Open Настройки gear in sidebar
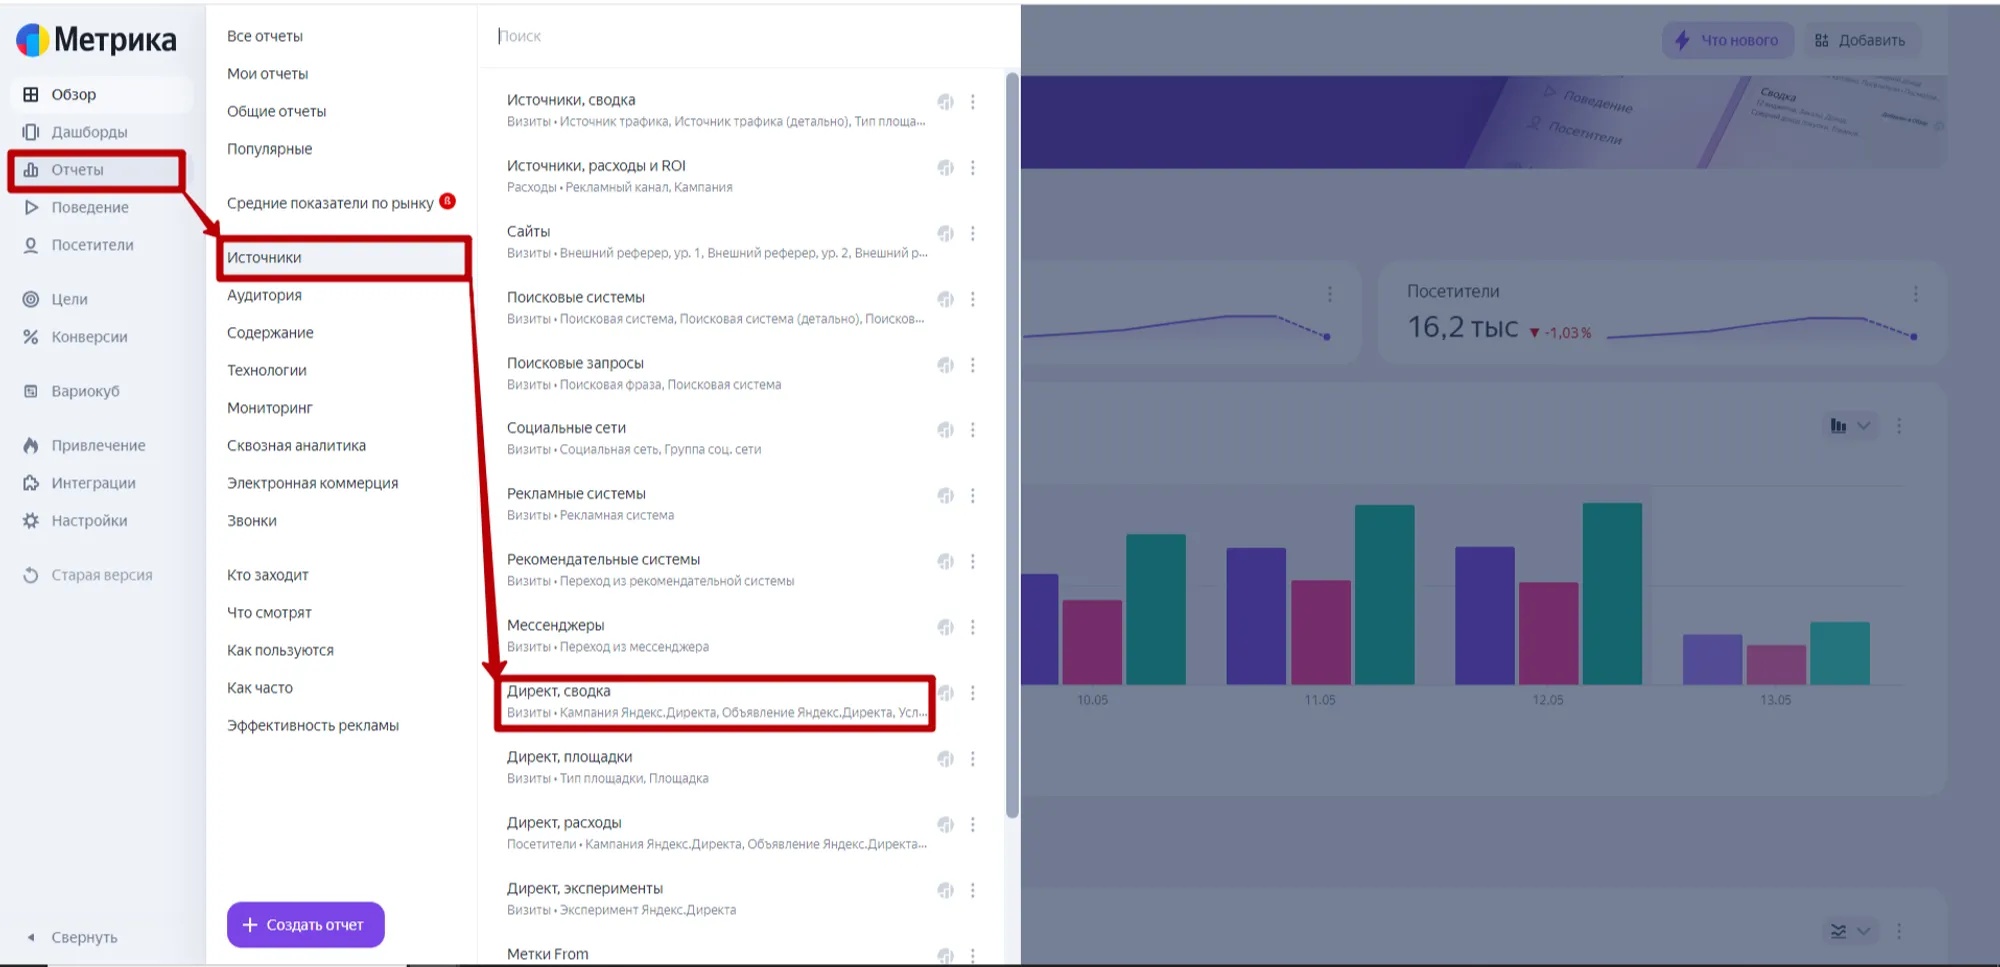 pos(31,521)
